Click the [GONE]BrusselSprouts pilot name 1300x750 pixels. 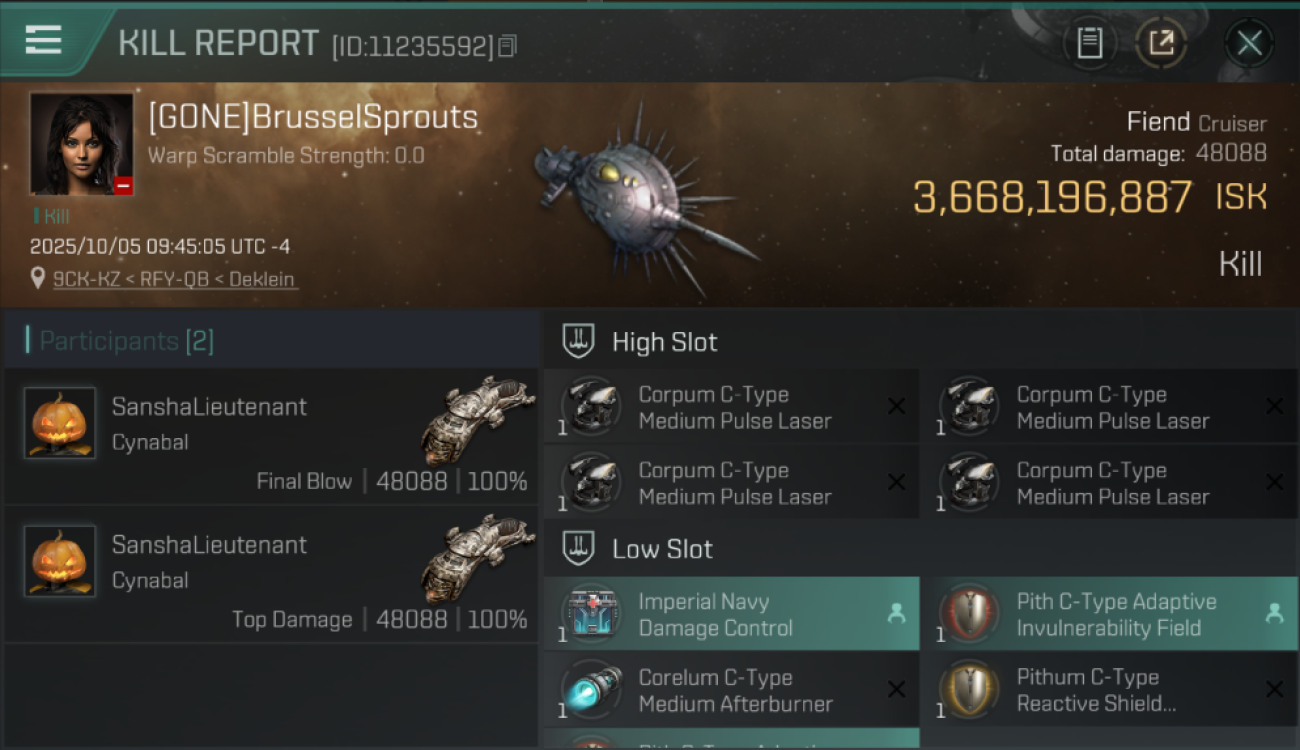click(x=313, y=117)
